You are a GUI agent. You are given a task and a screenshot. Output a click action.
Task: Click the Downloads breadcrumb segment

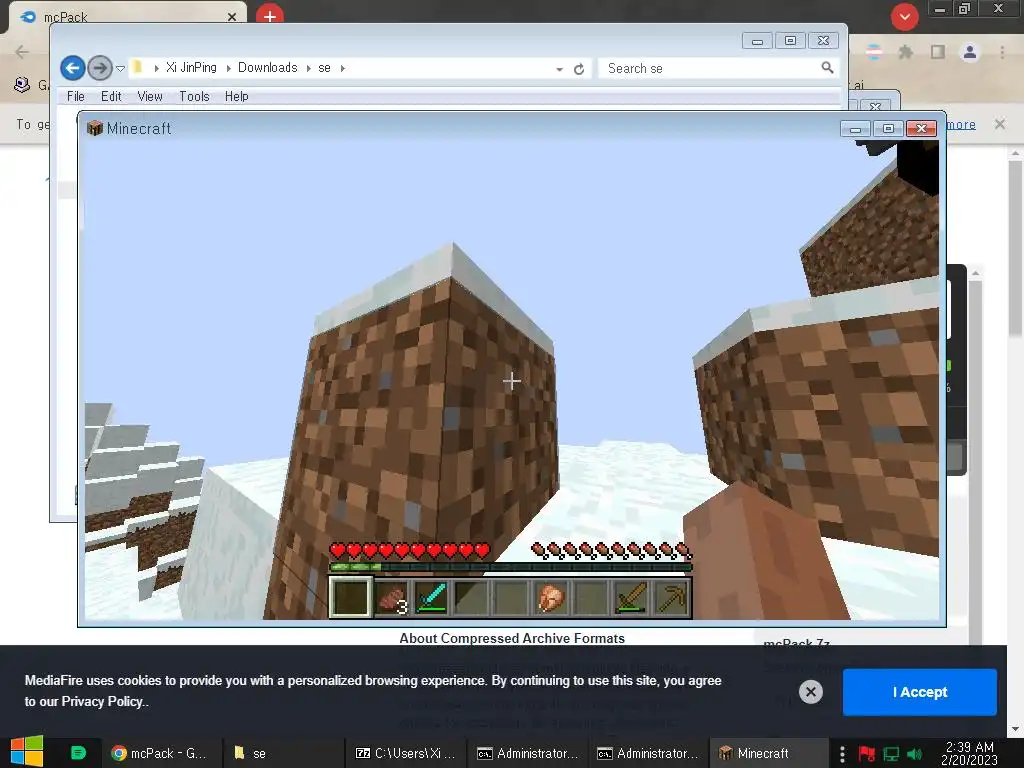tap(267, 68)
